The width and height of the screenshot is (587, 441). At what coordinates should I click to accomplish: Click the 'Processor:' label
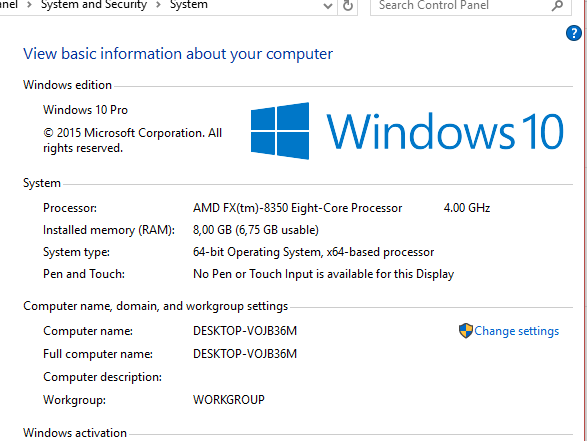point(70,208)
